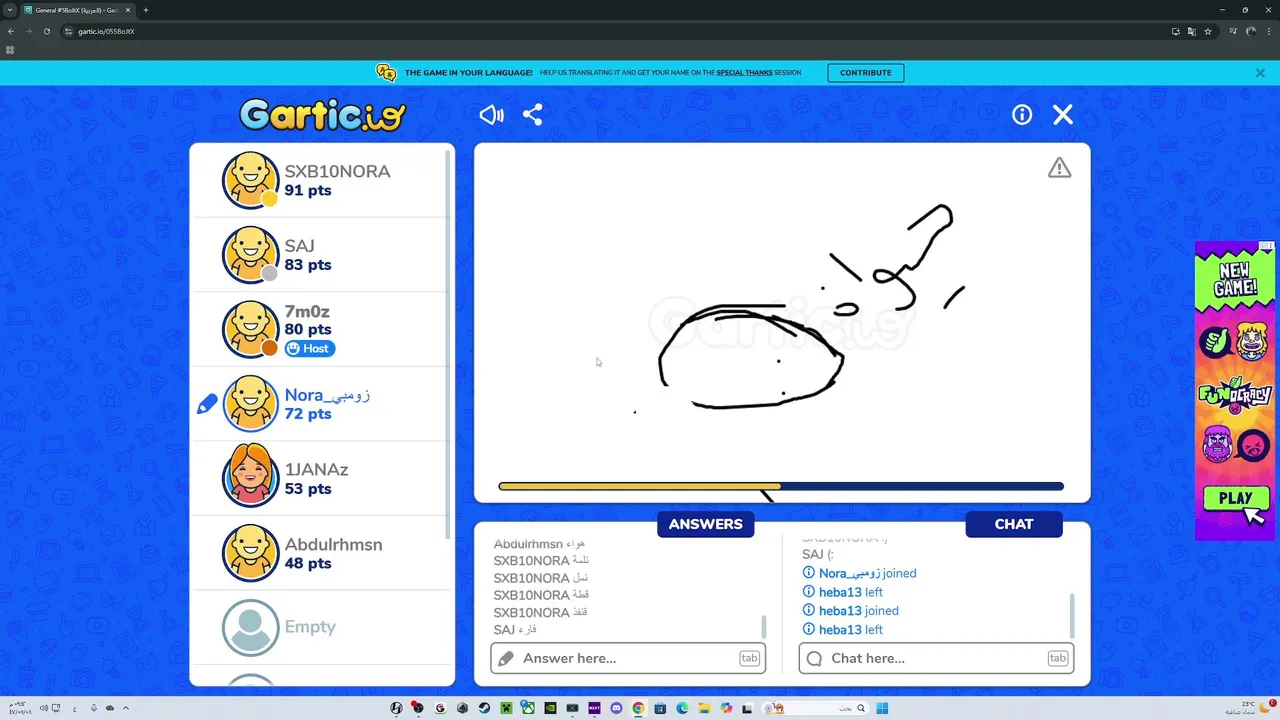1280x720 pixels.
Task: Open the apps grid in bookmarks bar
Action: point(10,50)
